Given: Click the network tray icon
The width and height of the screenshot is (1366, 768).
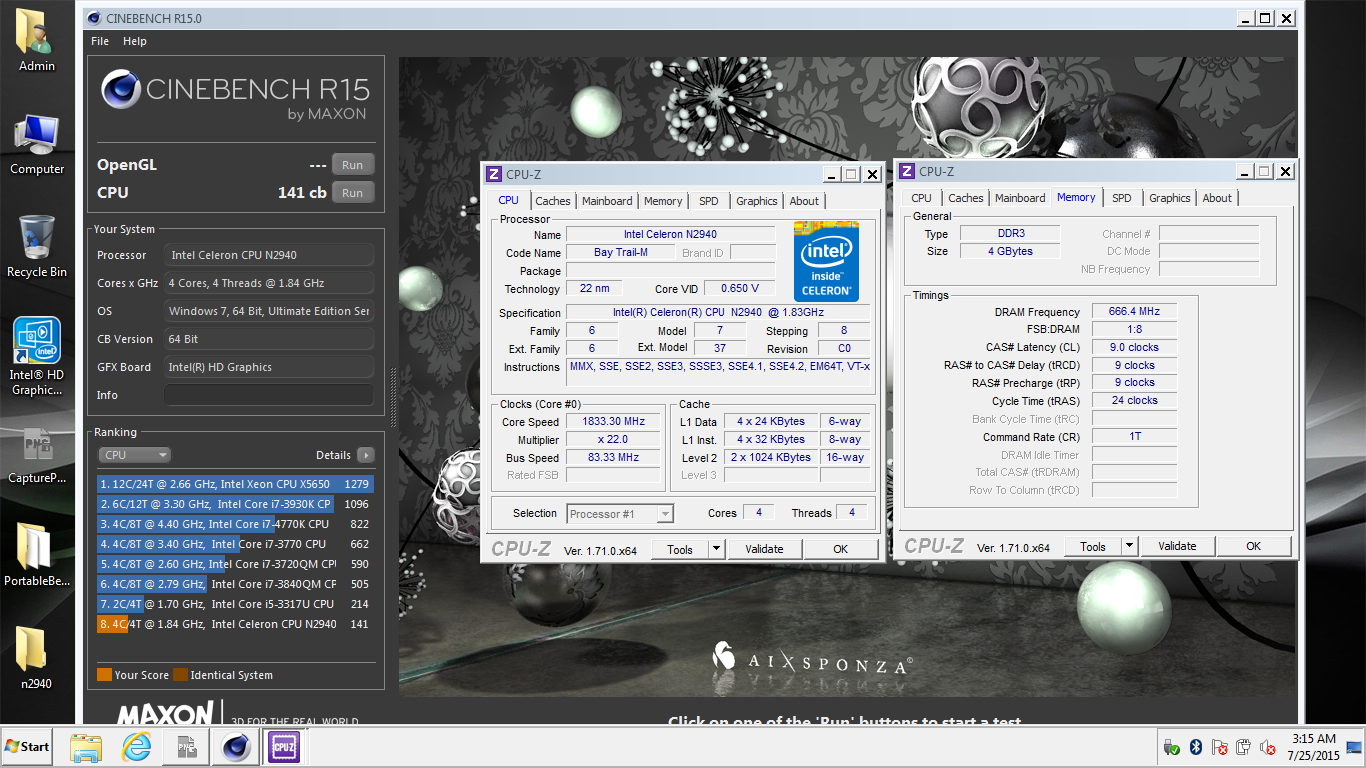Looking at the screenshot, I should 1243,747.
